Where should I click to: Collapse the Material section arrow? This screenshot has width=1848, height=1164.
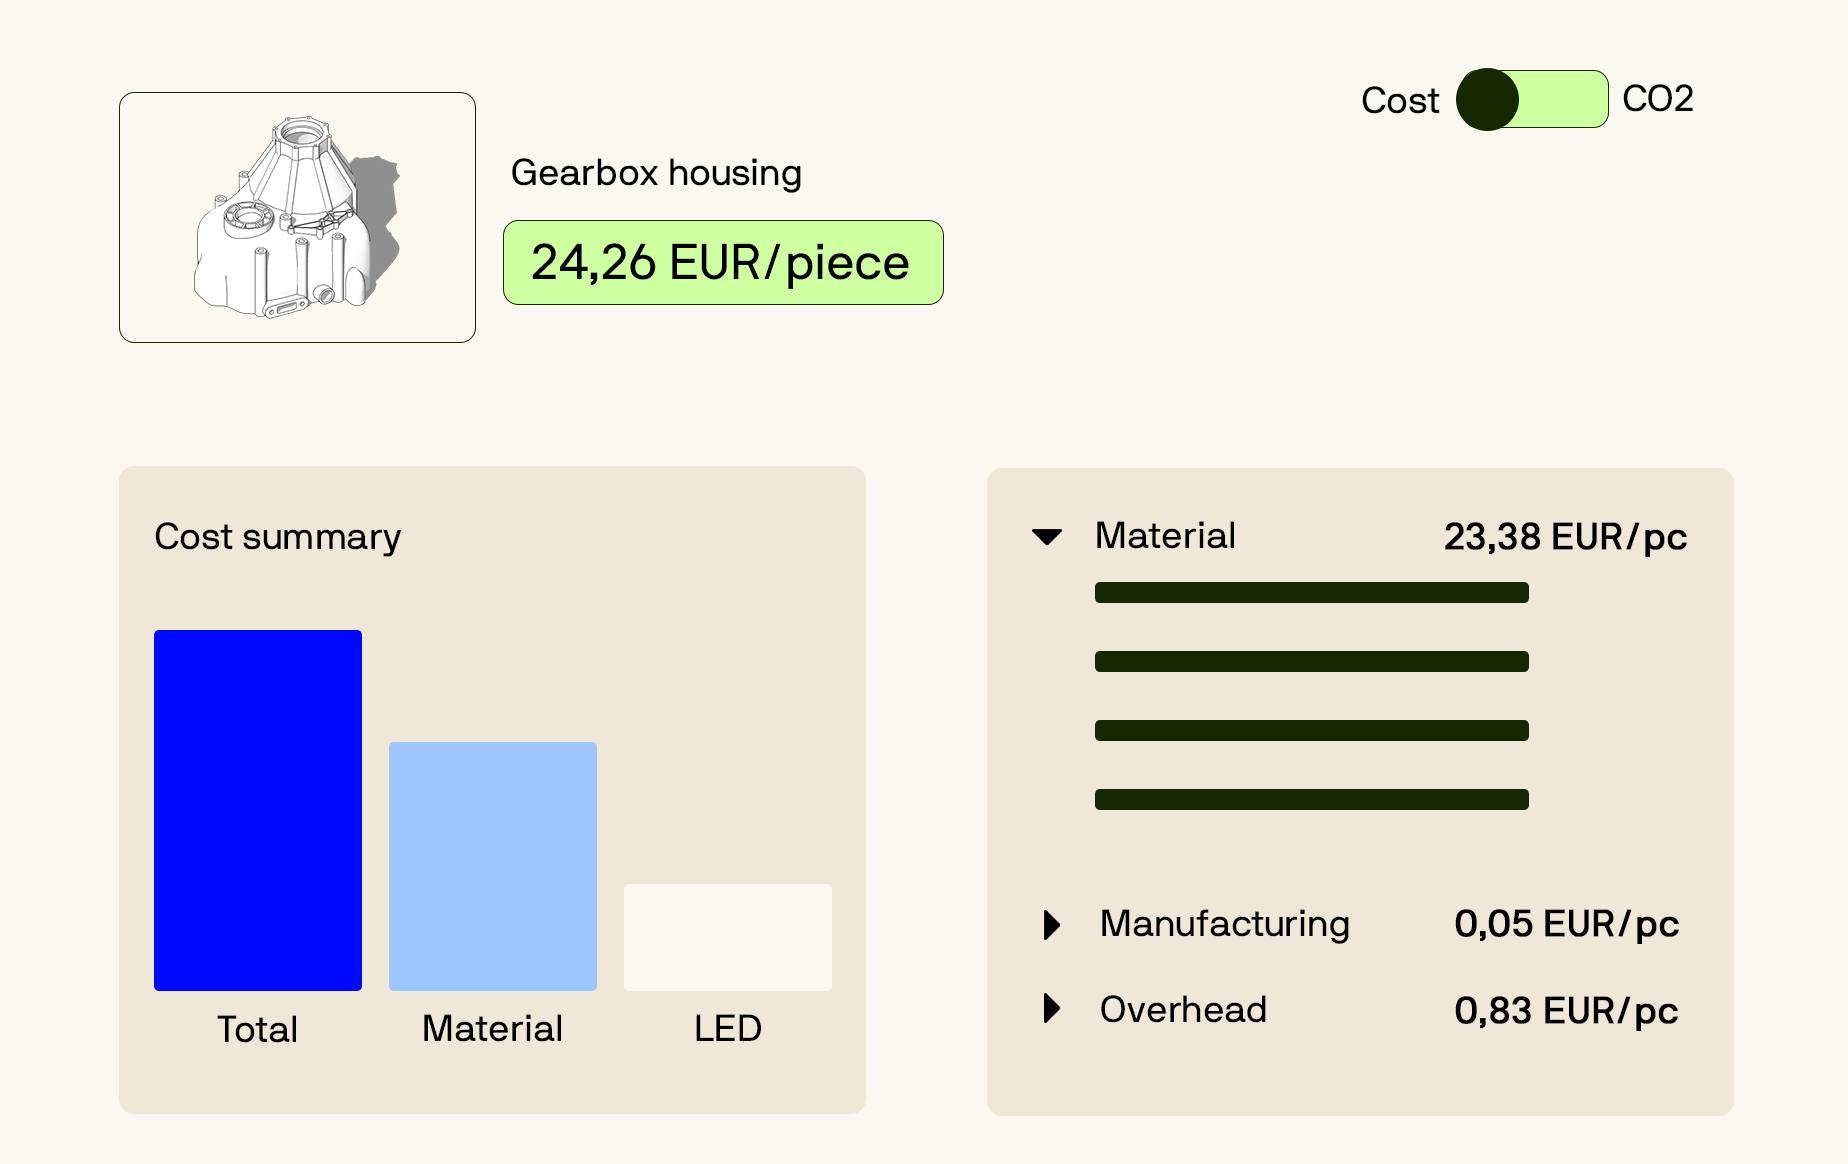pyautogui.click(x=1046, y=537)
